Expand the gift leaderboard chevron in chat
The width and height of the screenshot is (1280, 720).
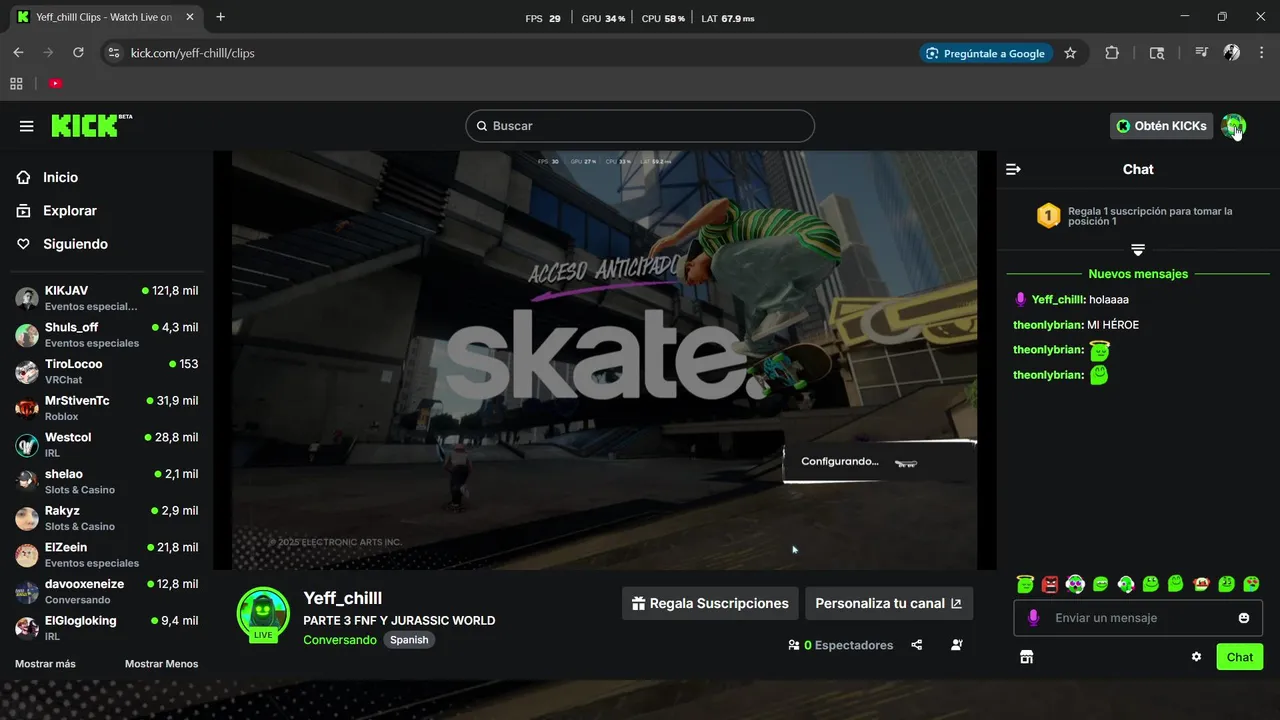click(x=1138, y=249)
